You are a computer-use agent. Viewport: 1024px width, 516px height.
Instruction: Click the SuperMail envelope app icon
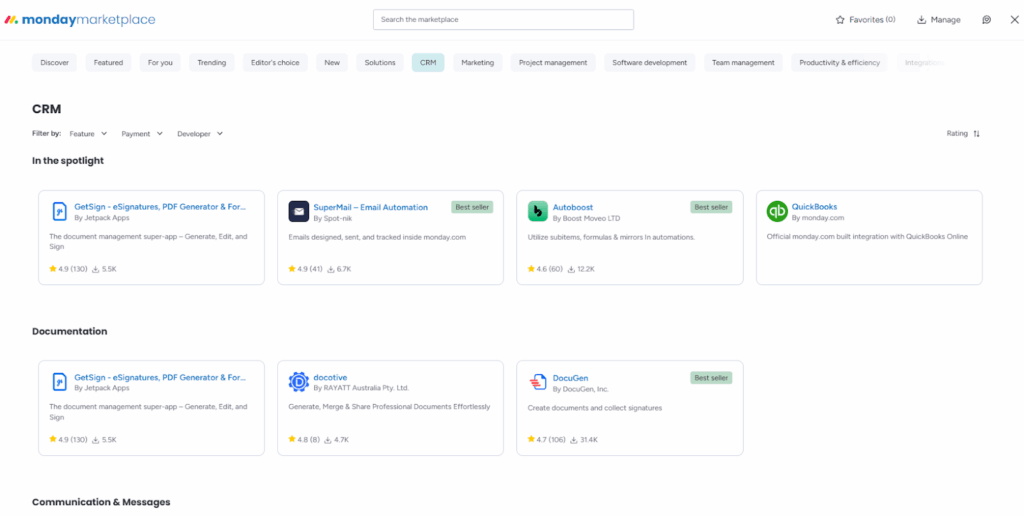[x=298, y=211]
